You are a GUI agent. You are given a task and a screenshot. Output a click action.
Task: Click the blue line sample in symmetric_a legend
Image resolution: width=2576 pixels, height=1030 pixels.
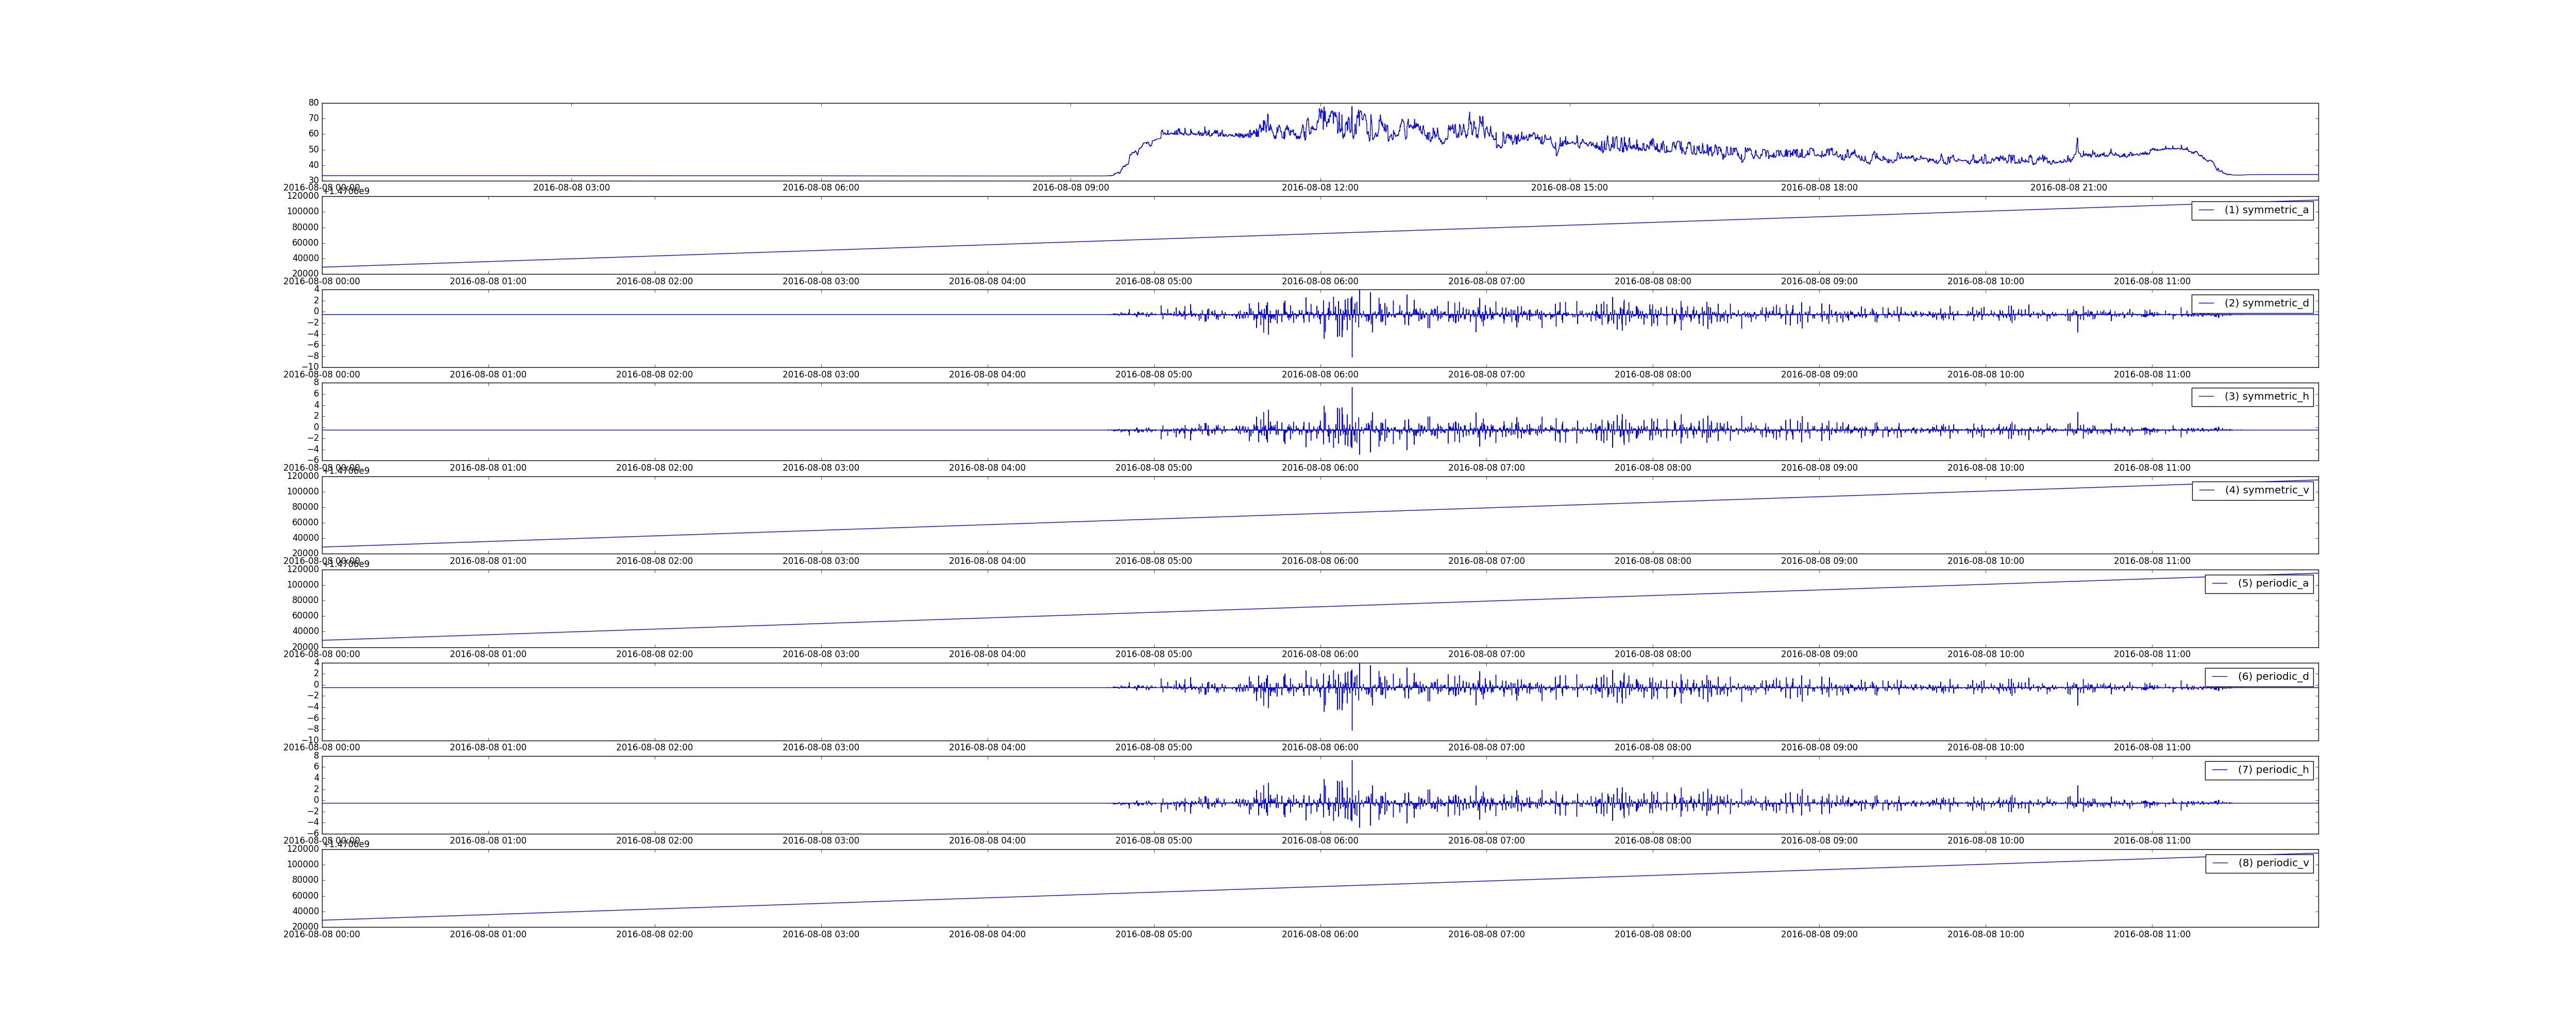click(2206, 210)
